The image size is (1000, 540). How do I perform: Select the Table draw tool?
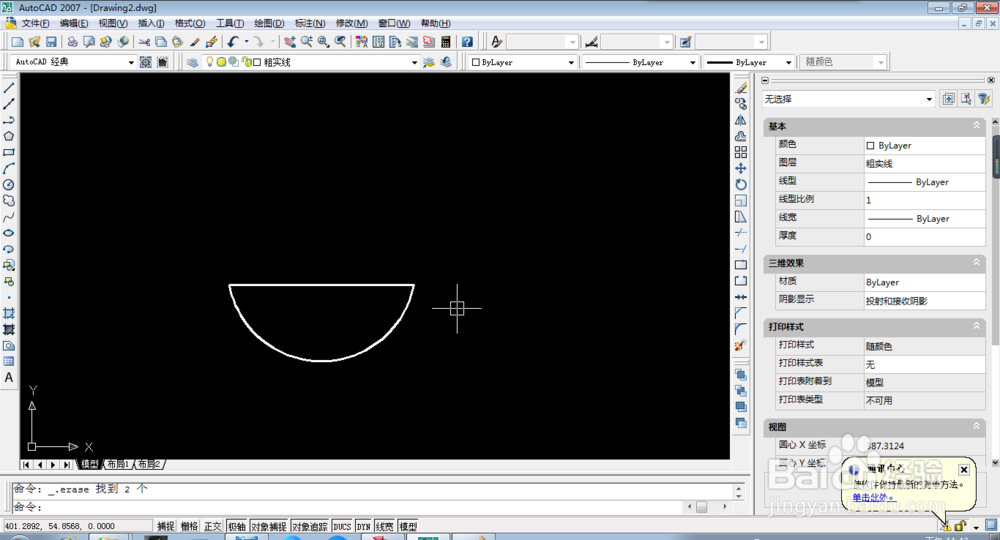click(9, 361)
